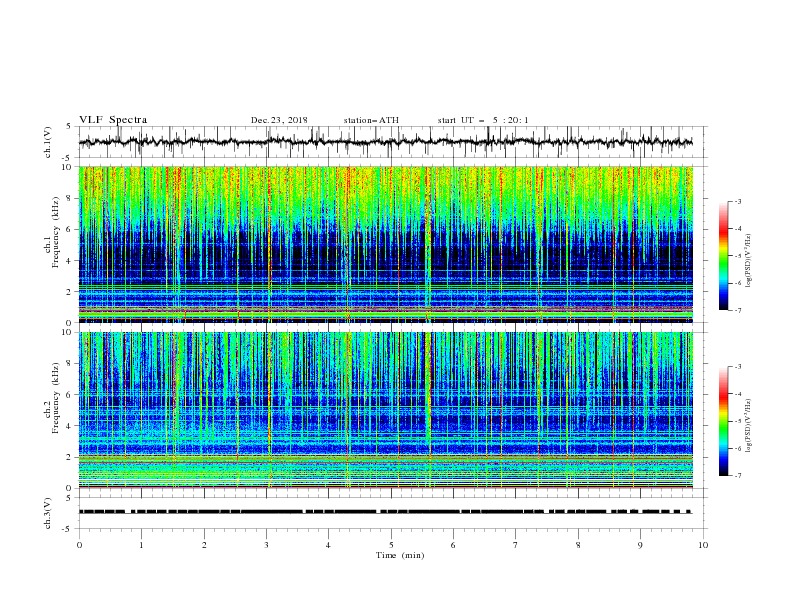The height and width of the screenshot is (612, 792).
Task: Click time axis tick label "7"
Action: 515,545
